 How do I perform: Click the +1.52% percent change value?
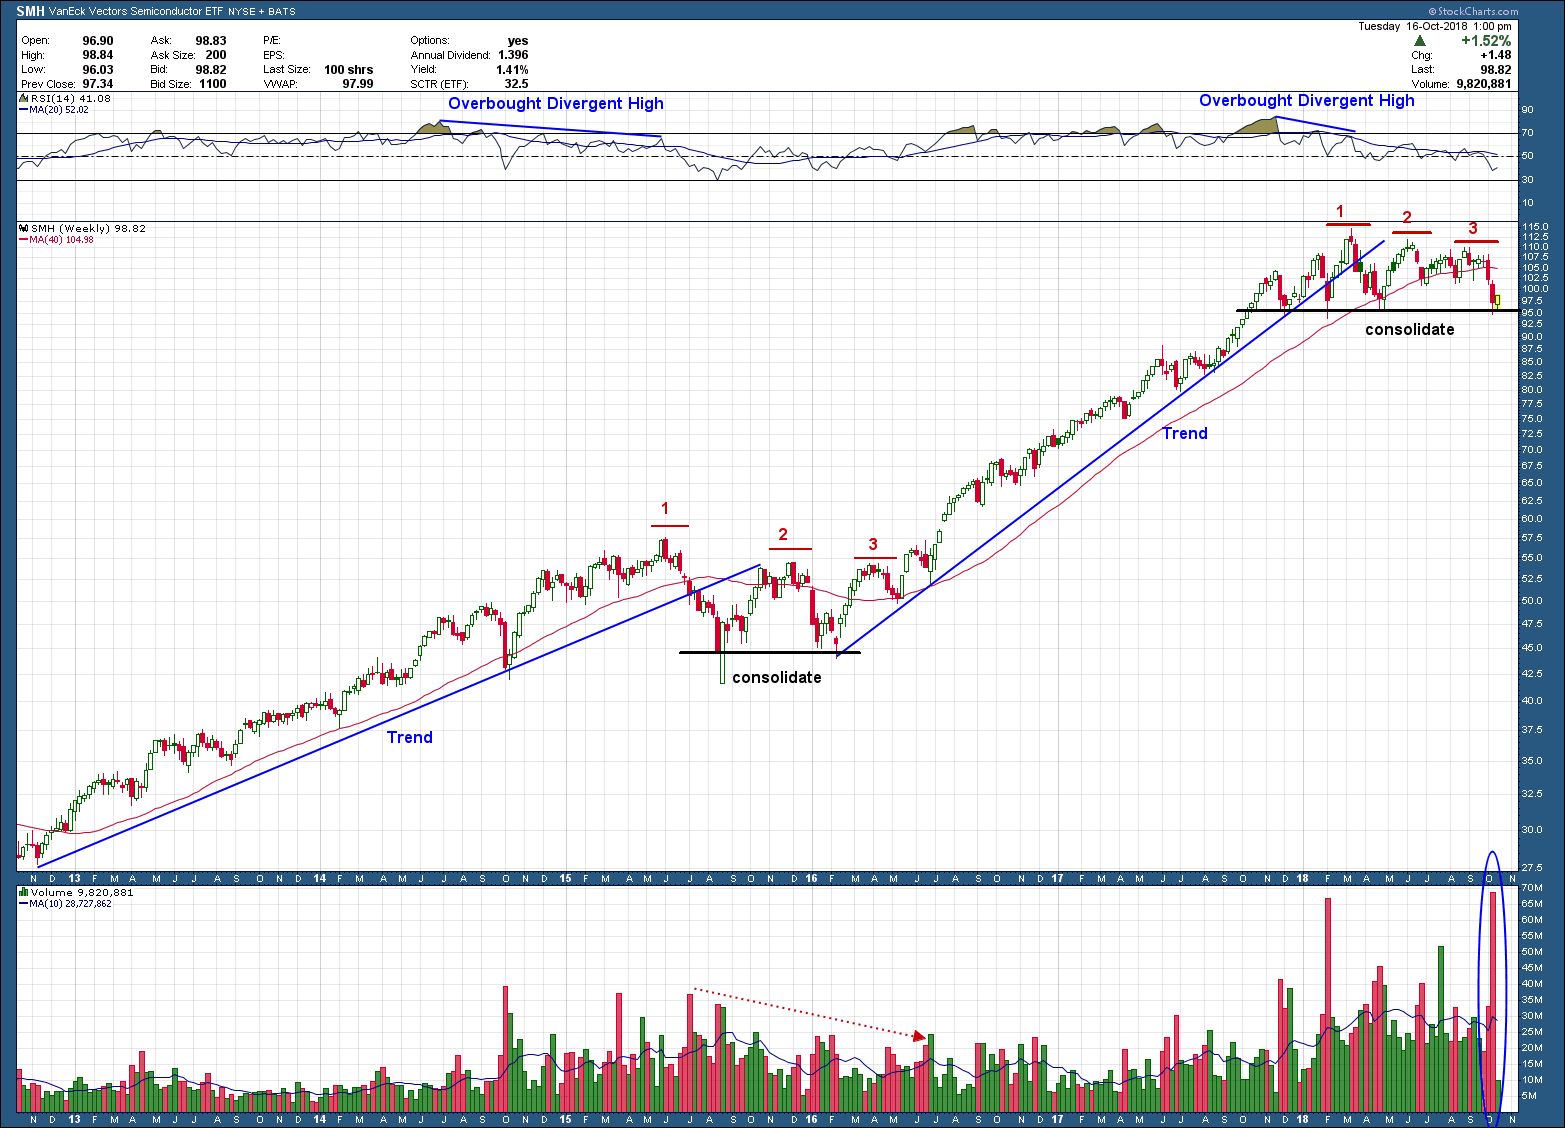pos(1486,41)
